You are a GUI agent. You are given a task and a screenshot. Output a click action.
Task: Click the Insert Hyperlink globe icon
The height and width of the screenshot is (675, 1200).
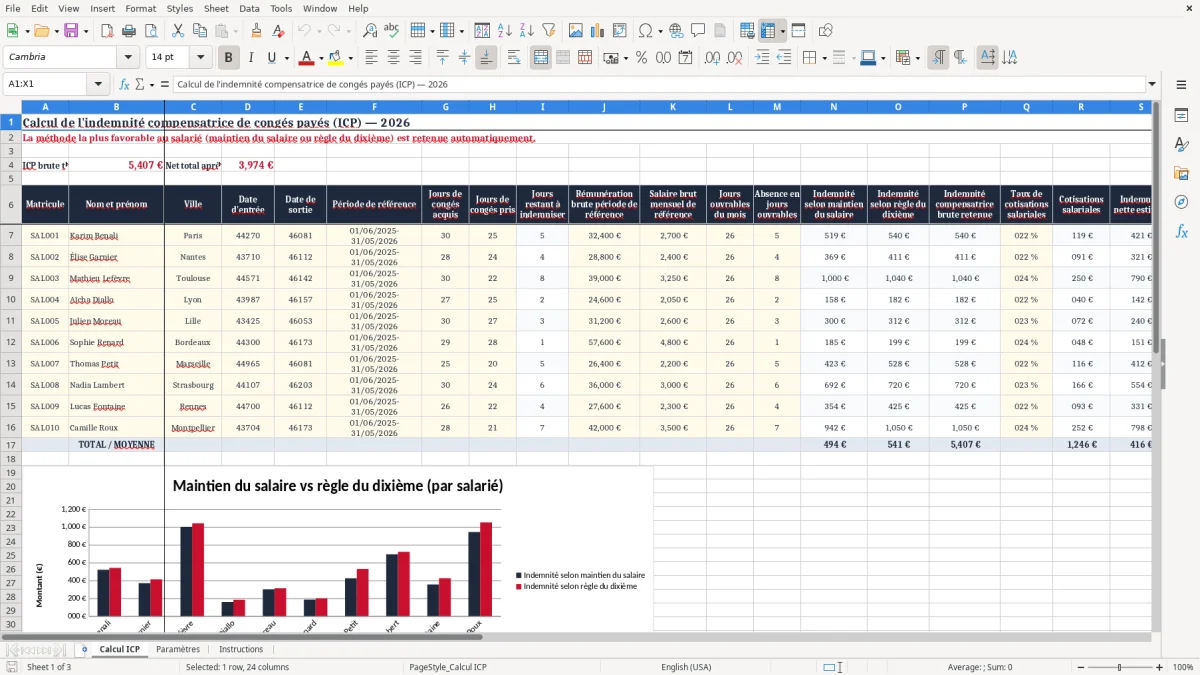coord(676,31)
